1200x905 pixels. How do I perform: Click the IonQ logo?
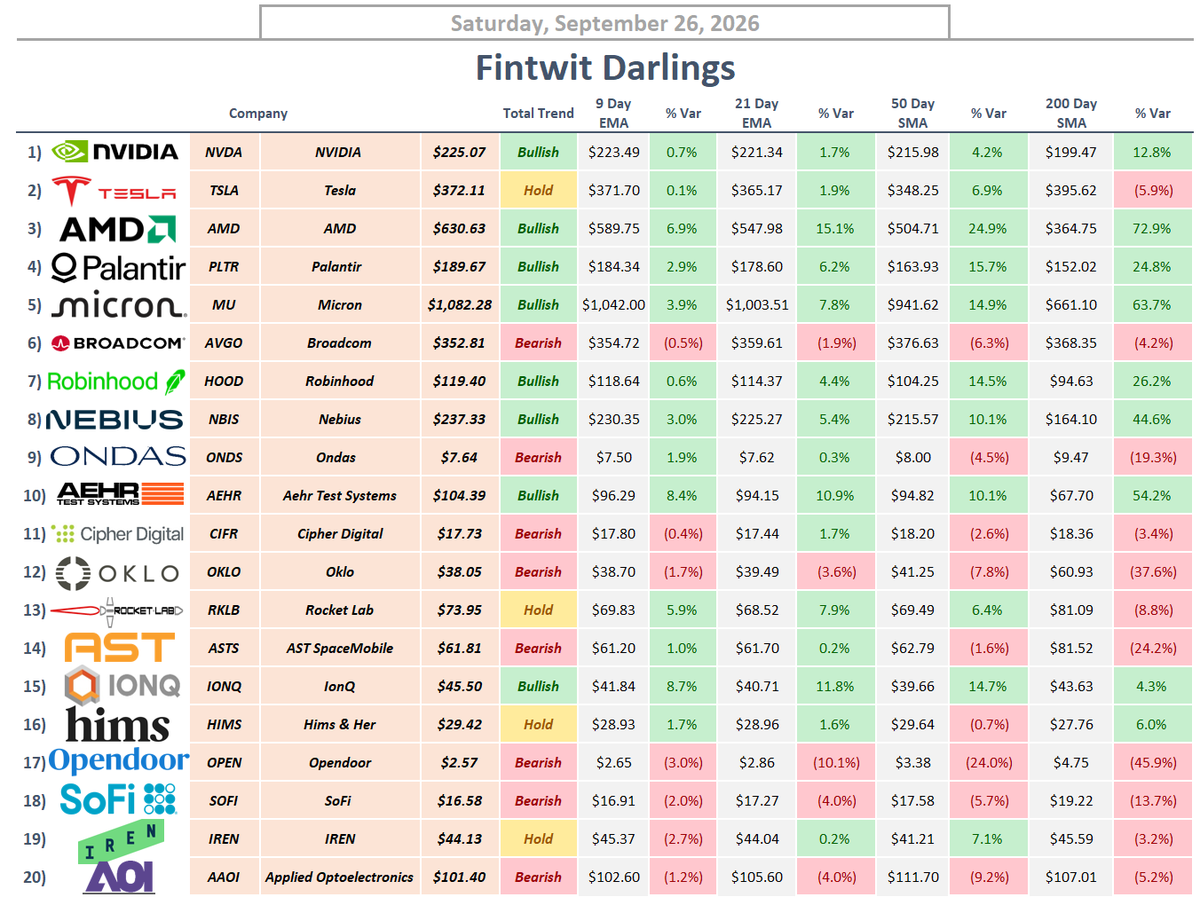point(121,685)
